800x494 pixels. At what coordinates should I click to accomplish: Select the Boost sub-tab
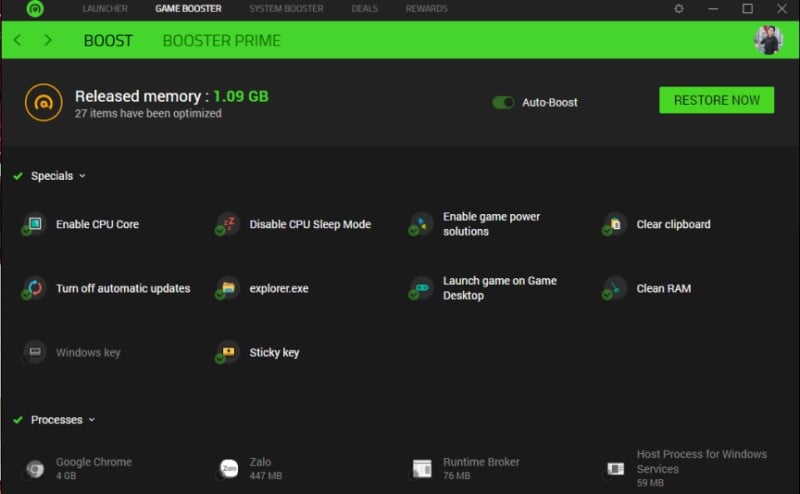tap(108, 40)
